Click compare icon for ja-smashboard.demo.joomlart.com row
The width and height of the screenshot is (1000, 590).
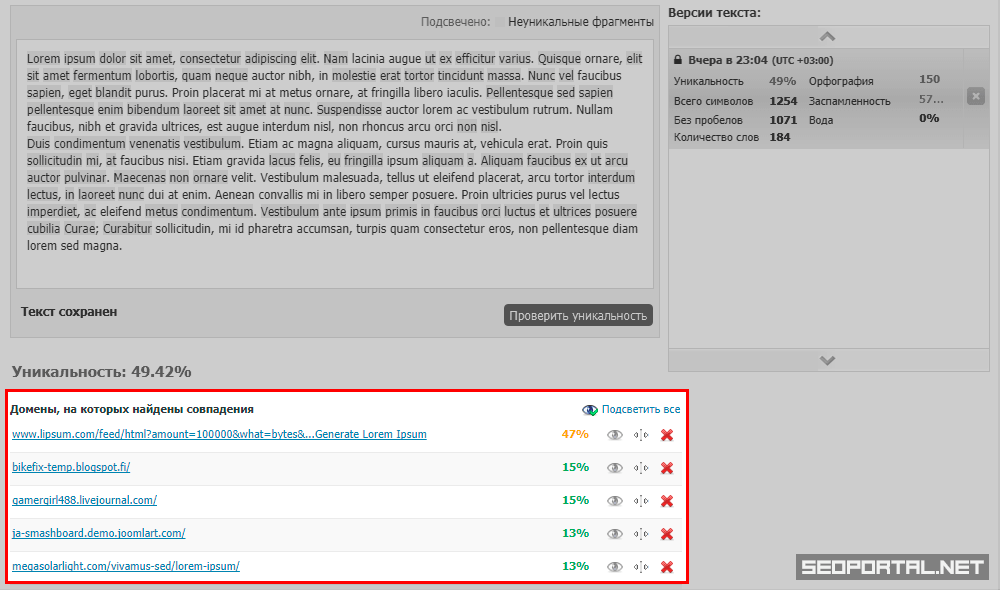click(641, 534)
